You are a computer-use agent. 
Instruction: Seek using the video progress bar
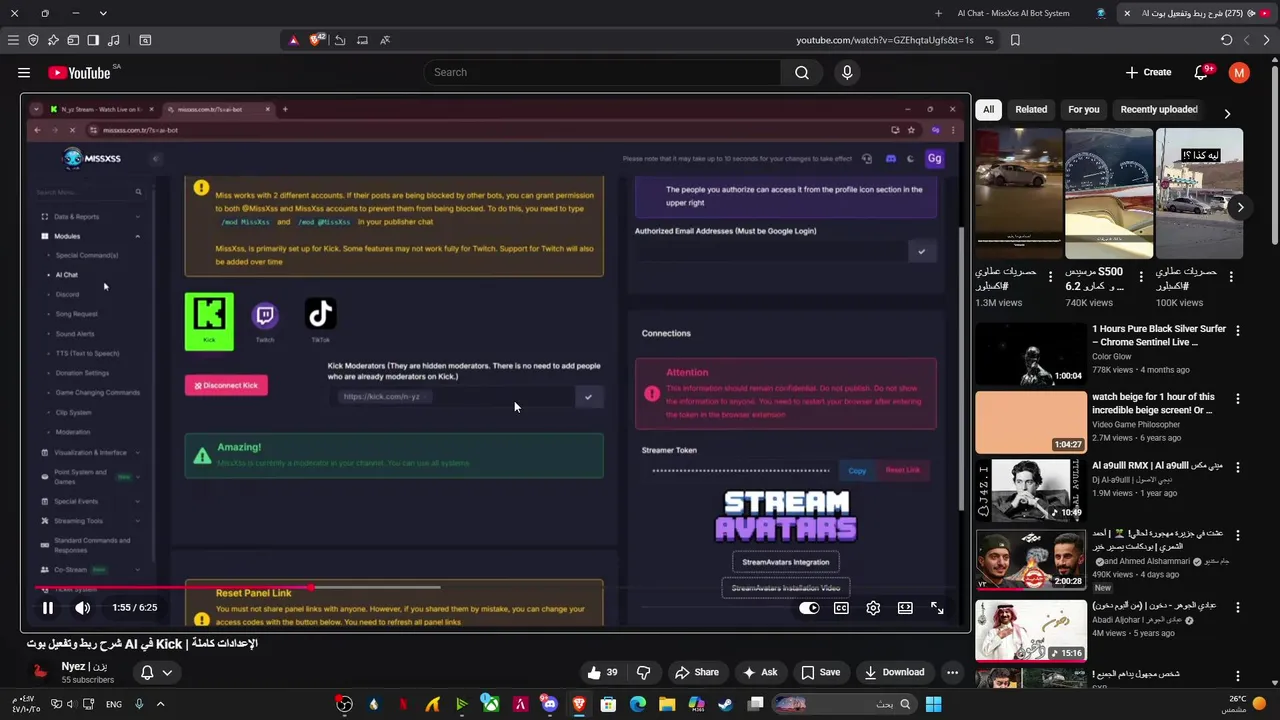tap(495, 587)
